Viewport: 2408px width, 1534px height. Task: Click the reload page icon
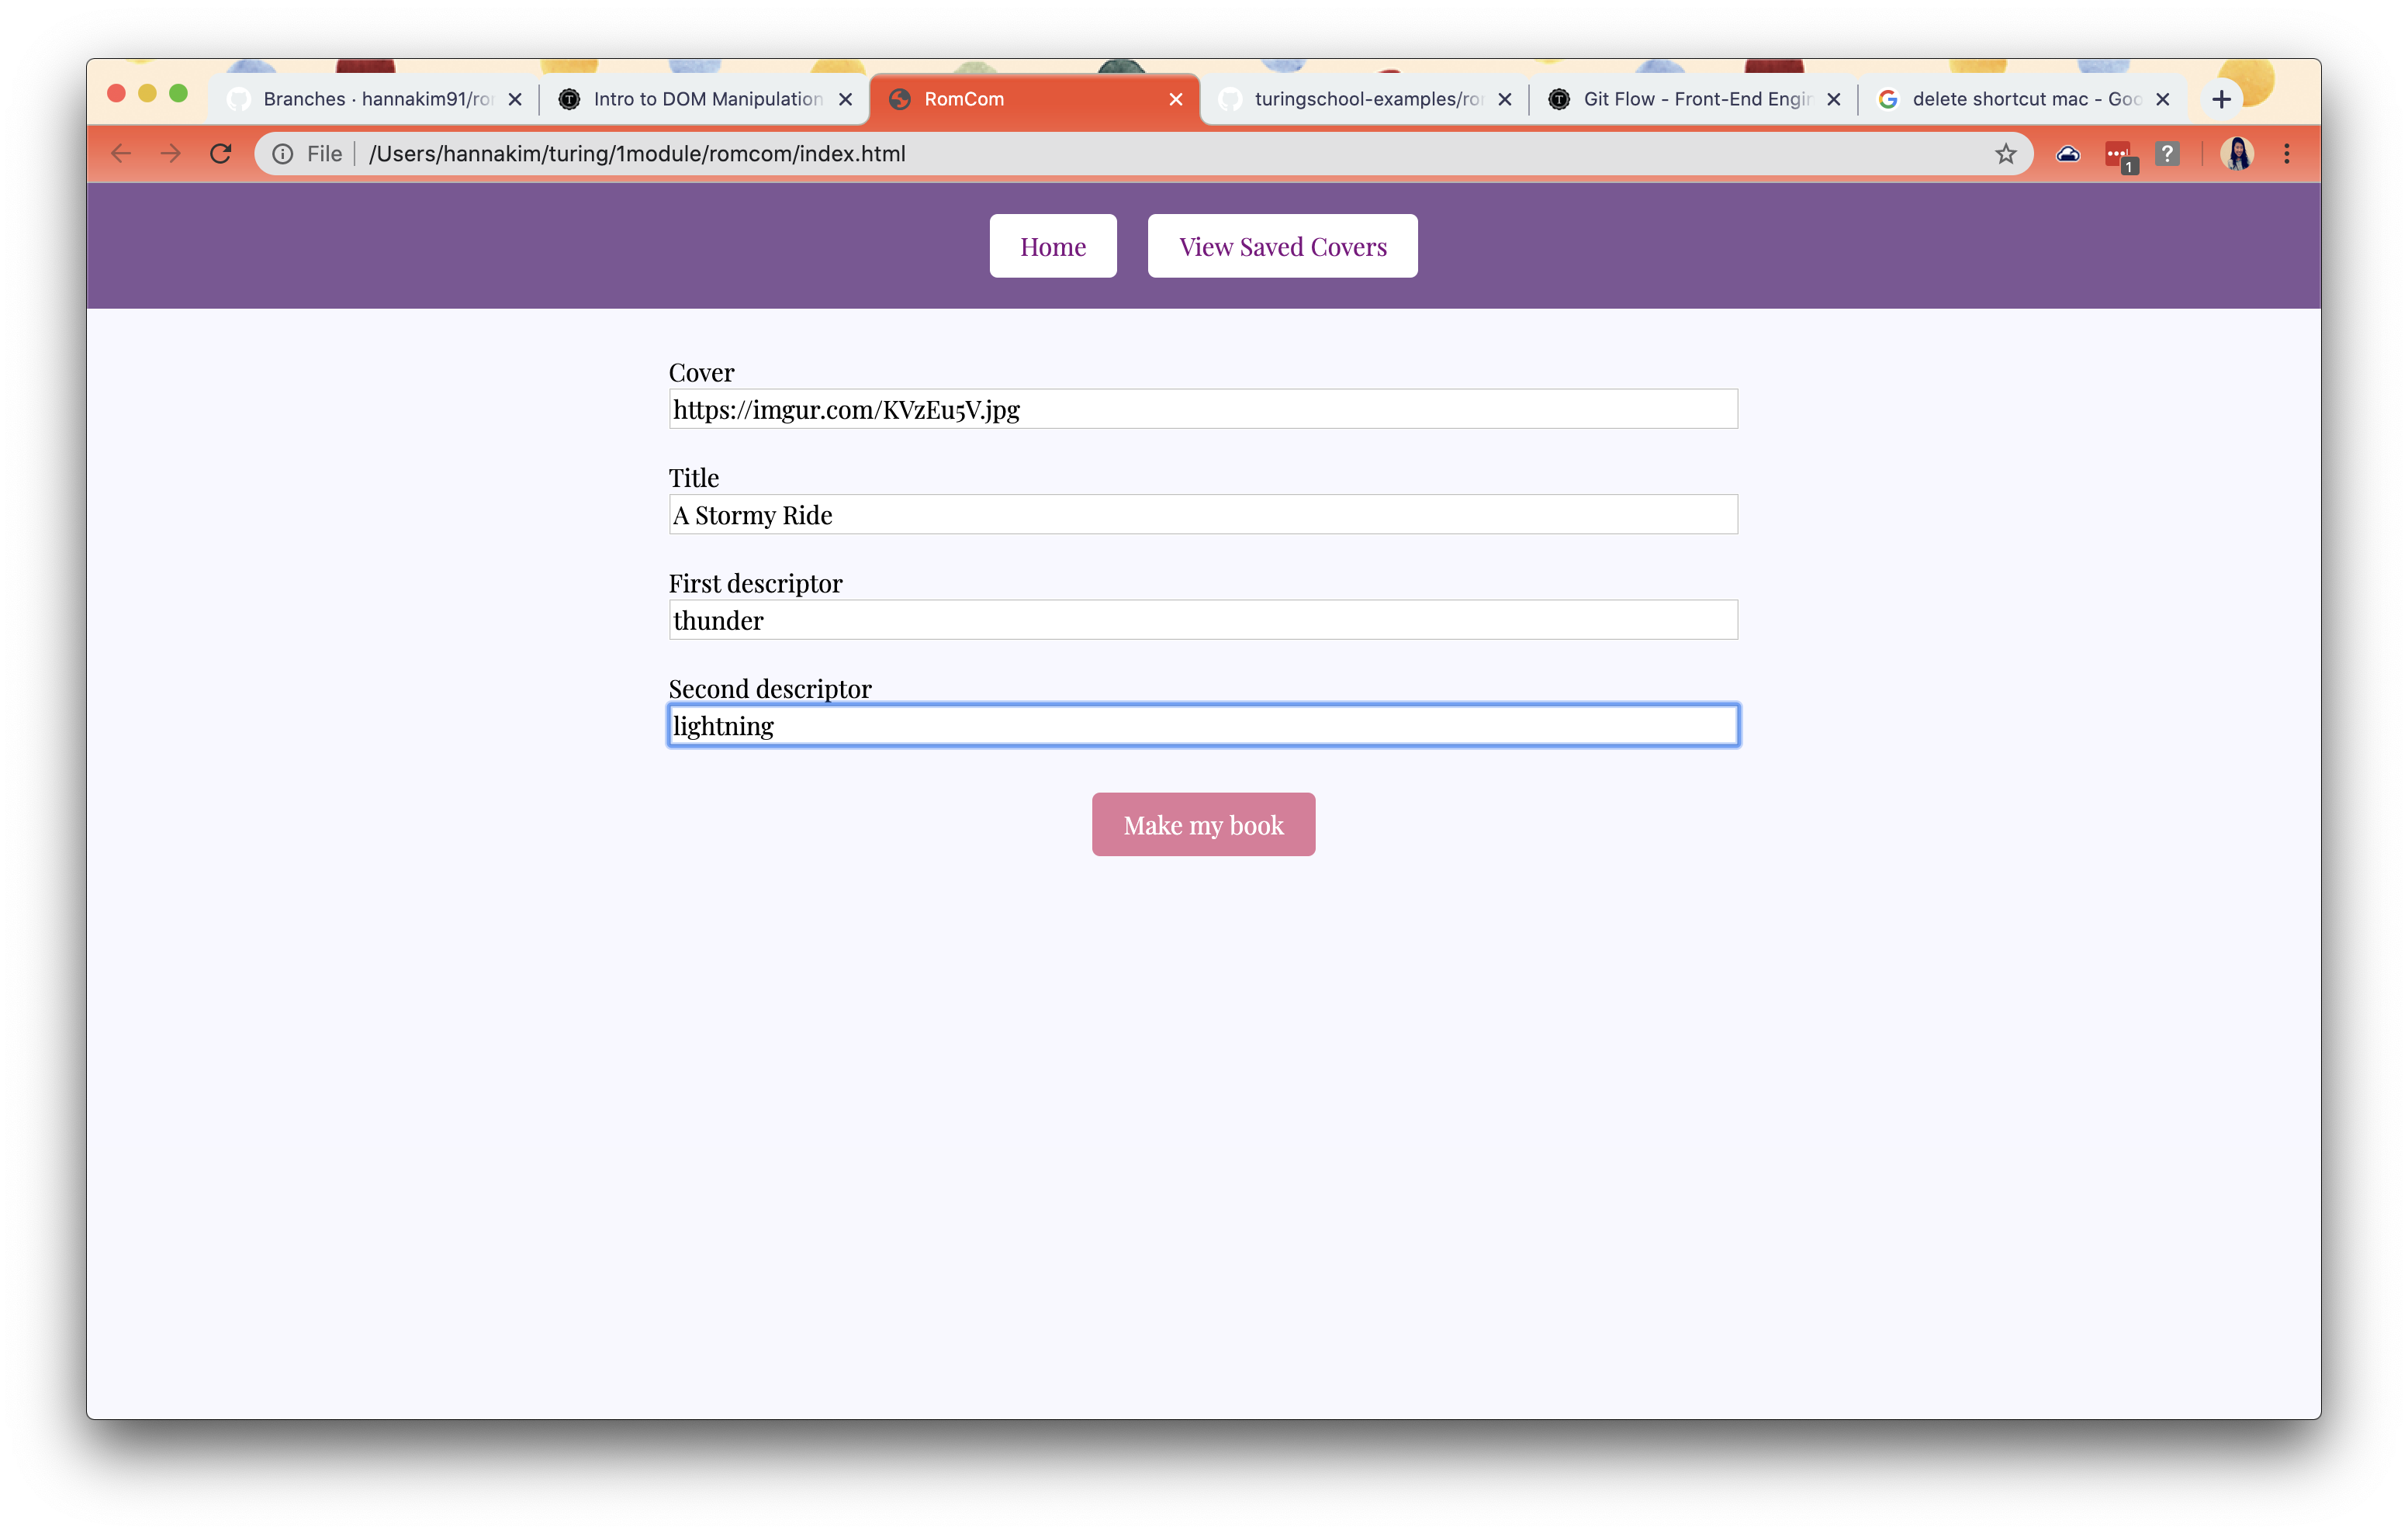point(221,154)
